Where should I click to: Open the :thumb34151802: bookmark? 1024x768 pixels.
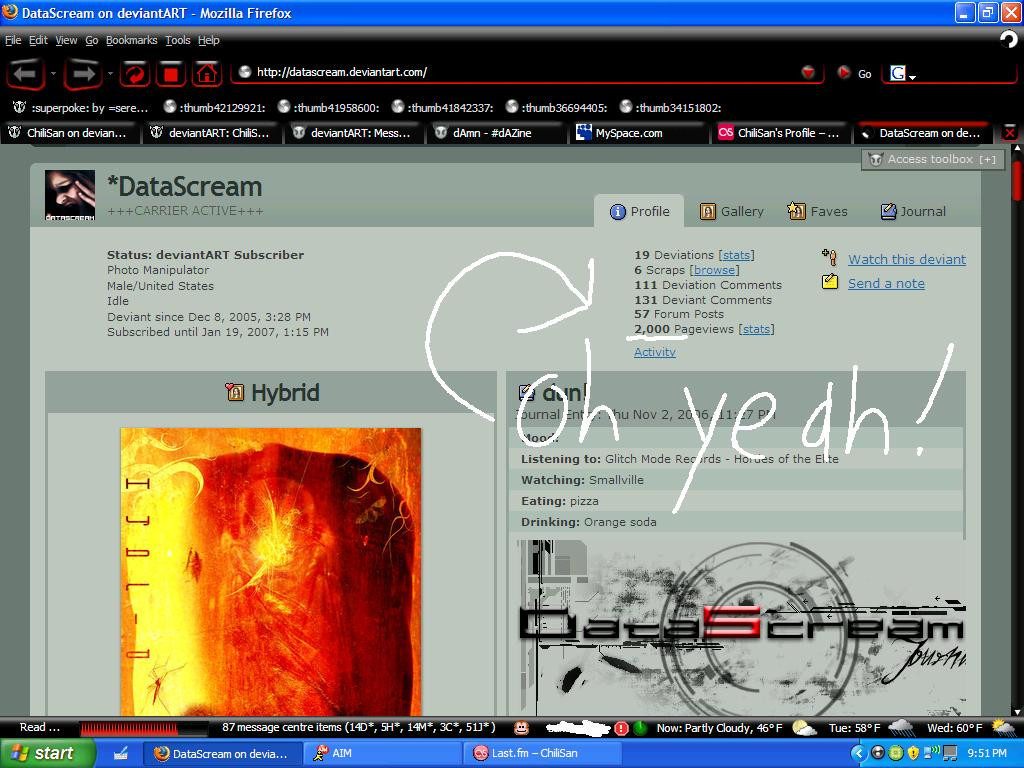pyautogui.click(x=670, y=108)
